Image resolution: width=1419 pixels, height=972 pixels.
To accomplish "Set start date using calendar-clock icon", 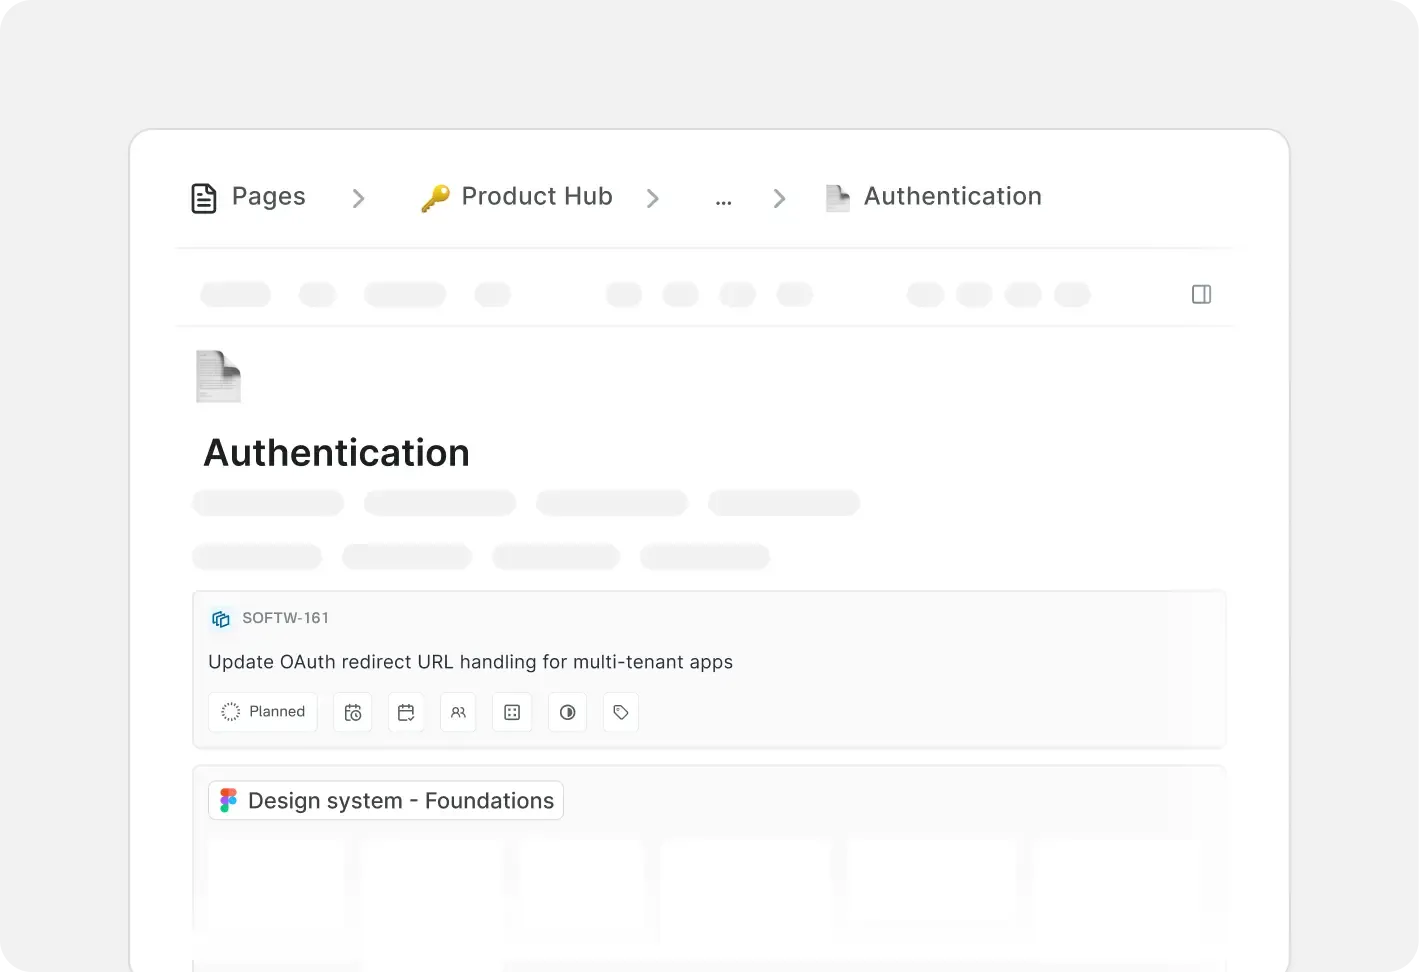I will [352, 712].
